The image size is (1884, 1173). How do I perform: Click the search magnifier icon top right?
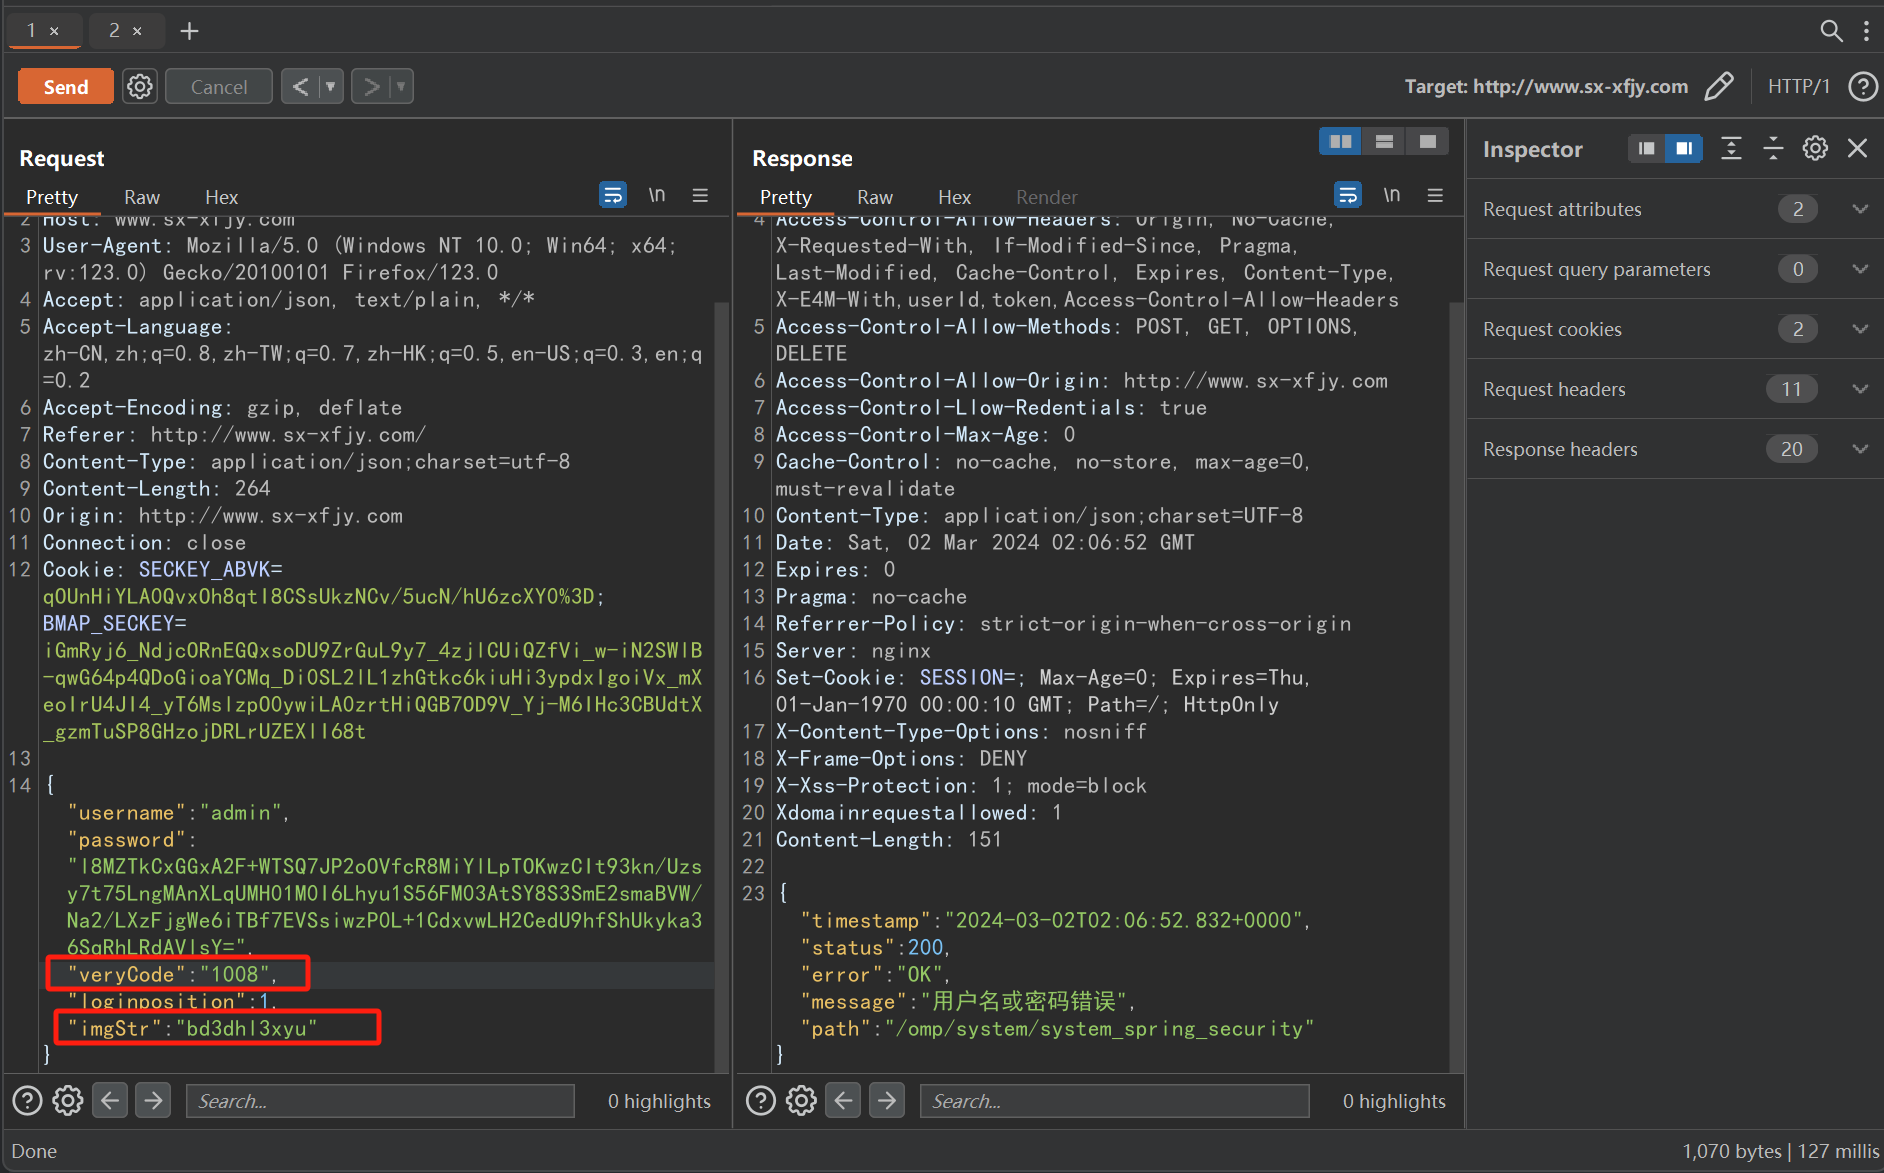tap(1831, 31)
